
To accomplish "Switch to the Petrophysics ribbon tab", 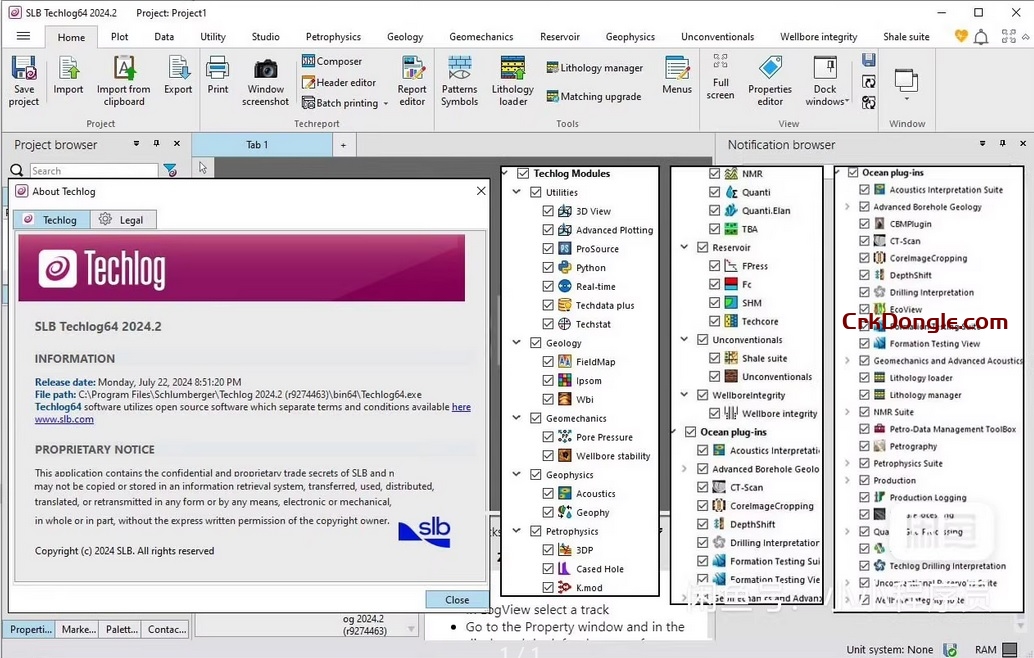I will 333,36.
